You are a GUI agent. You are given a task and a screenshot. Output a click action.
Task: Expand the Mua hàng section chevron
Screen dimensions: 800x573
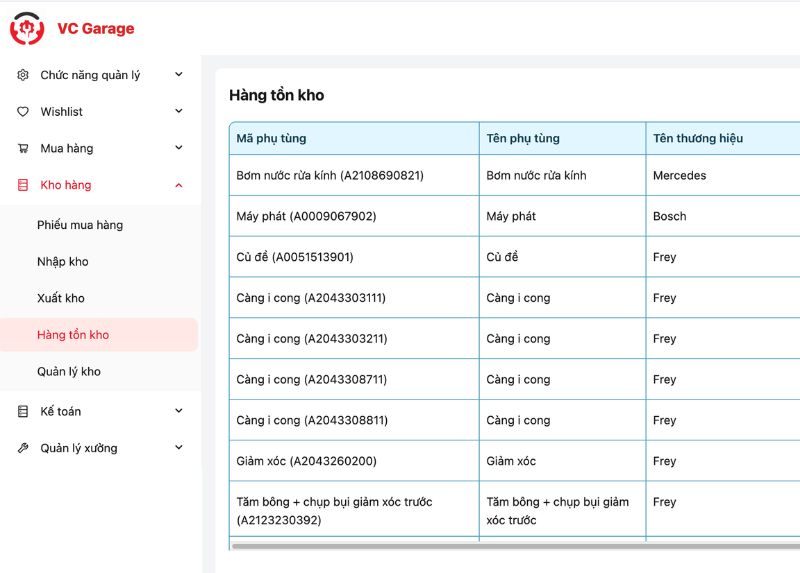(179, 148)
